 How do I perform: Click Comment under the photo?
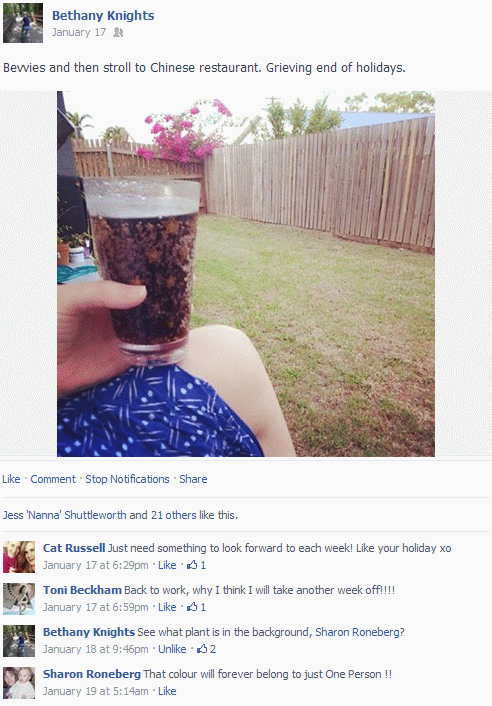[x=53, y=479]
